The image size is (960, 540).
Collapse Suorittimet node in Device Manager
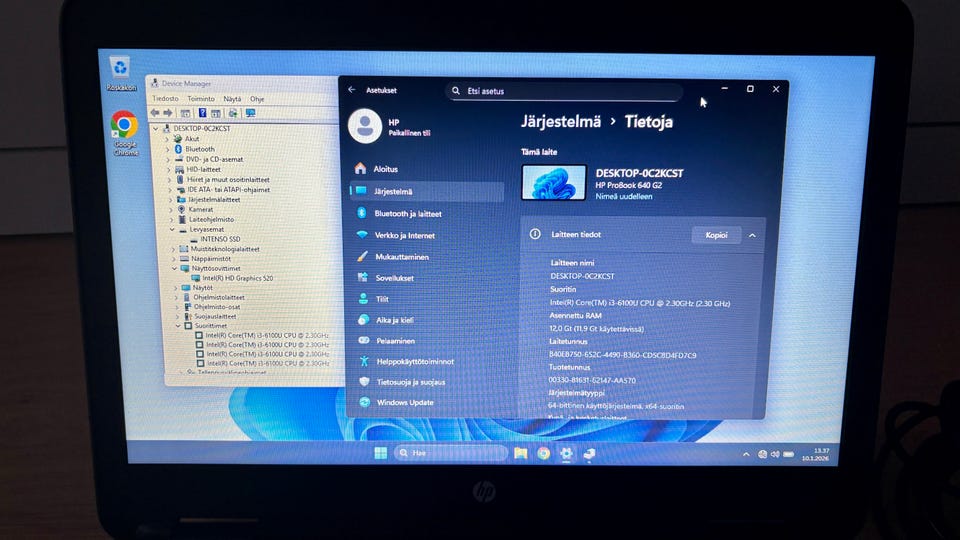[178, 326]
